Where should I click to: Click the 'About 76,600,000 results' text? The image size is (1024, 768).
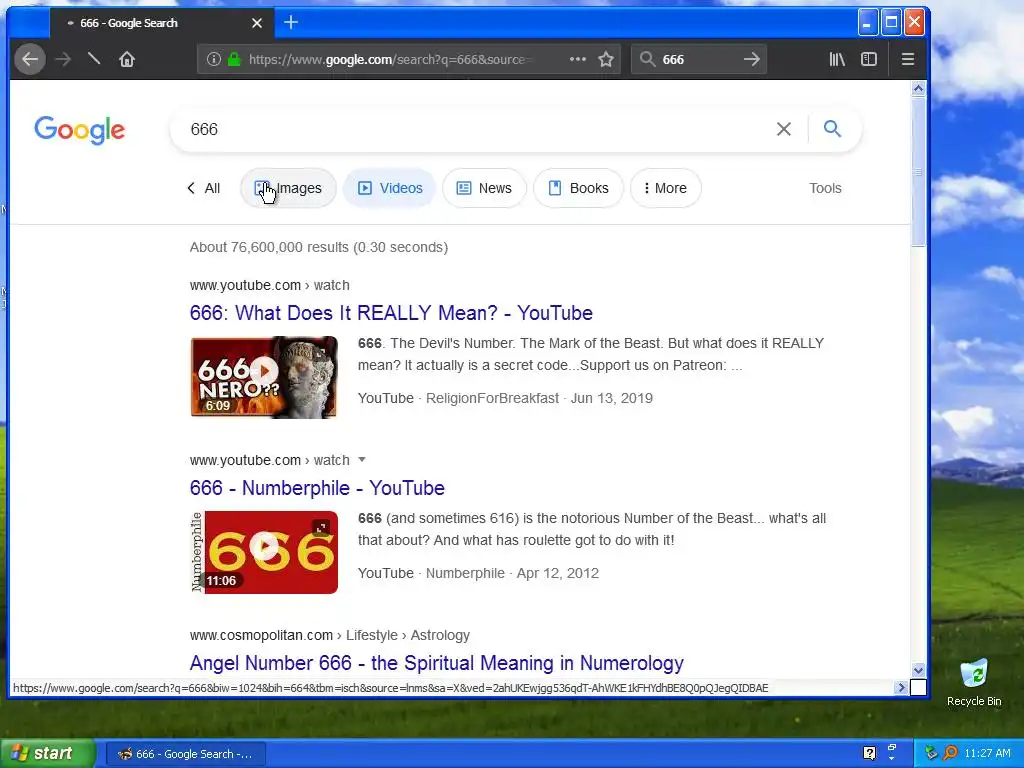(319, 248)
